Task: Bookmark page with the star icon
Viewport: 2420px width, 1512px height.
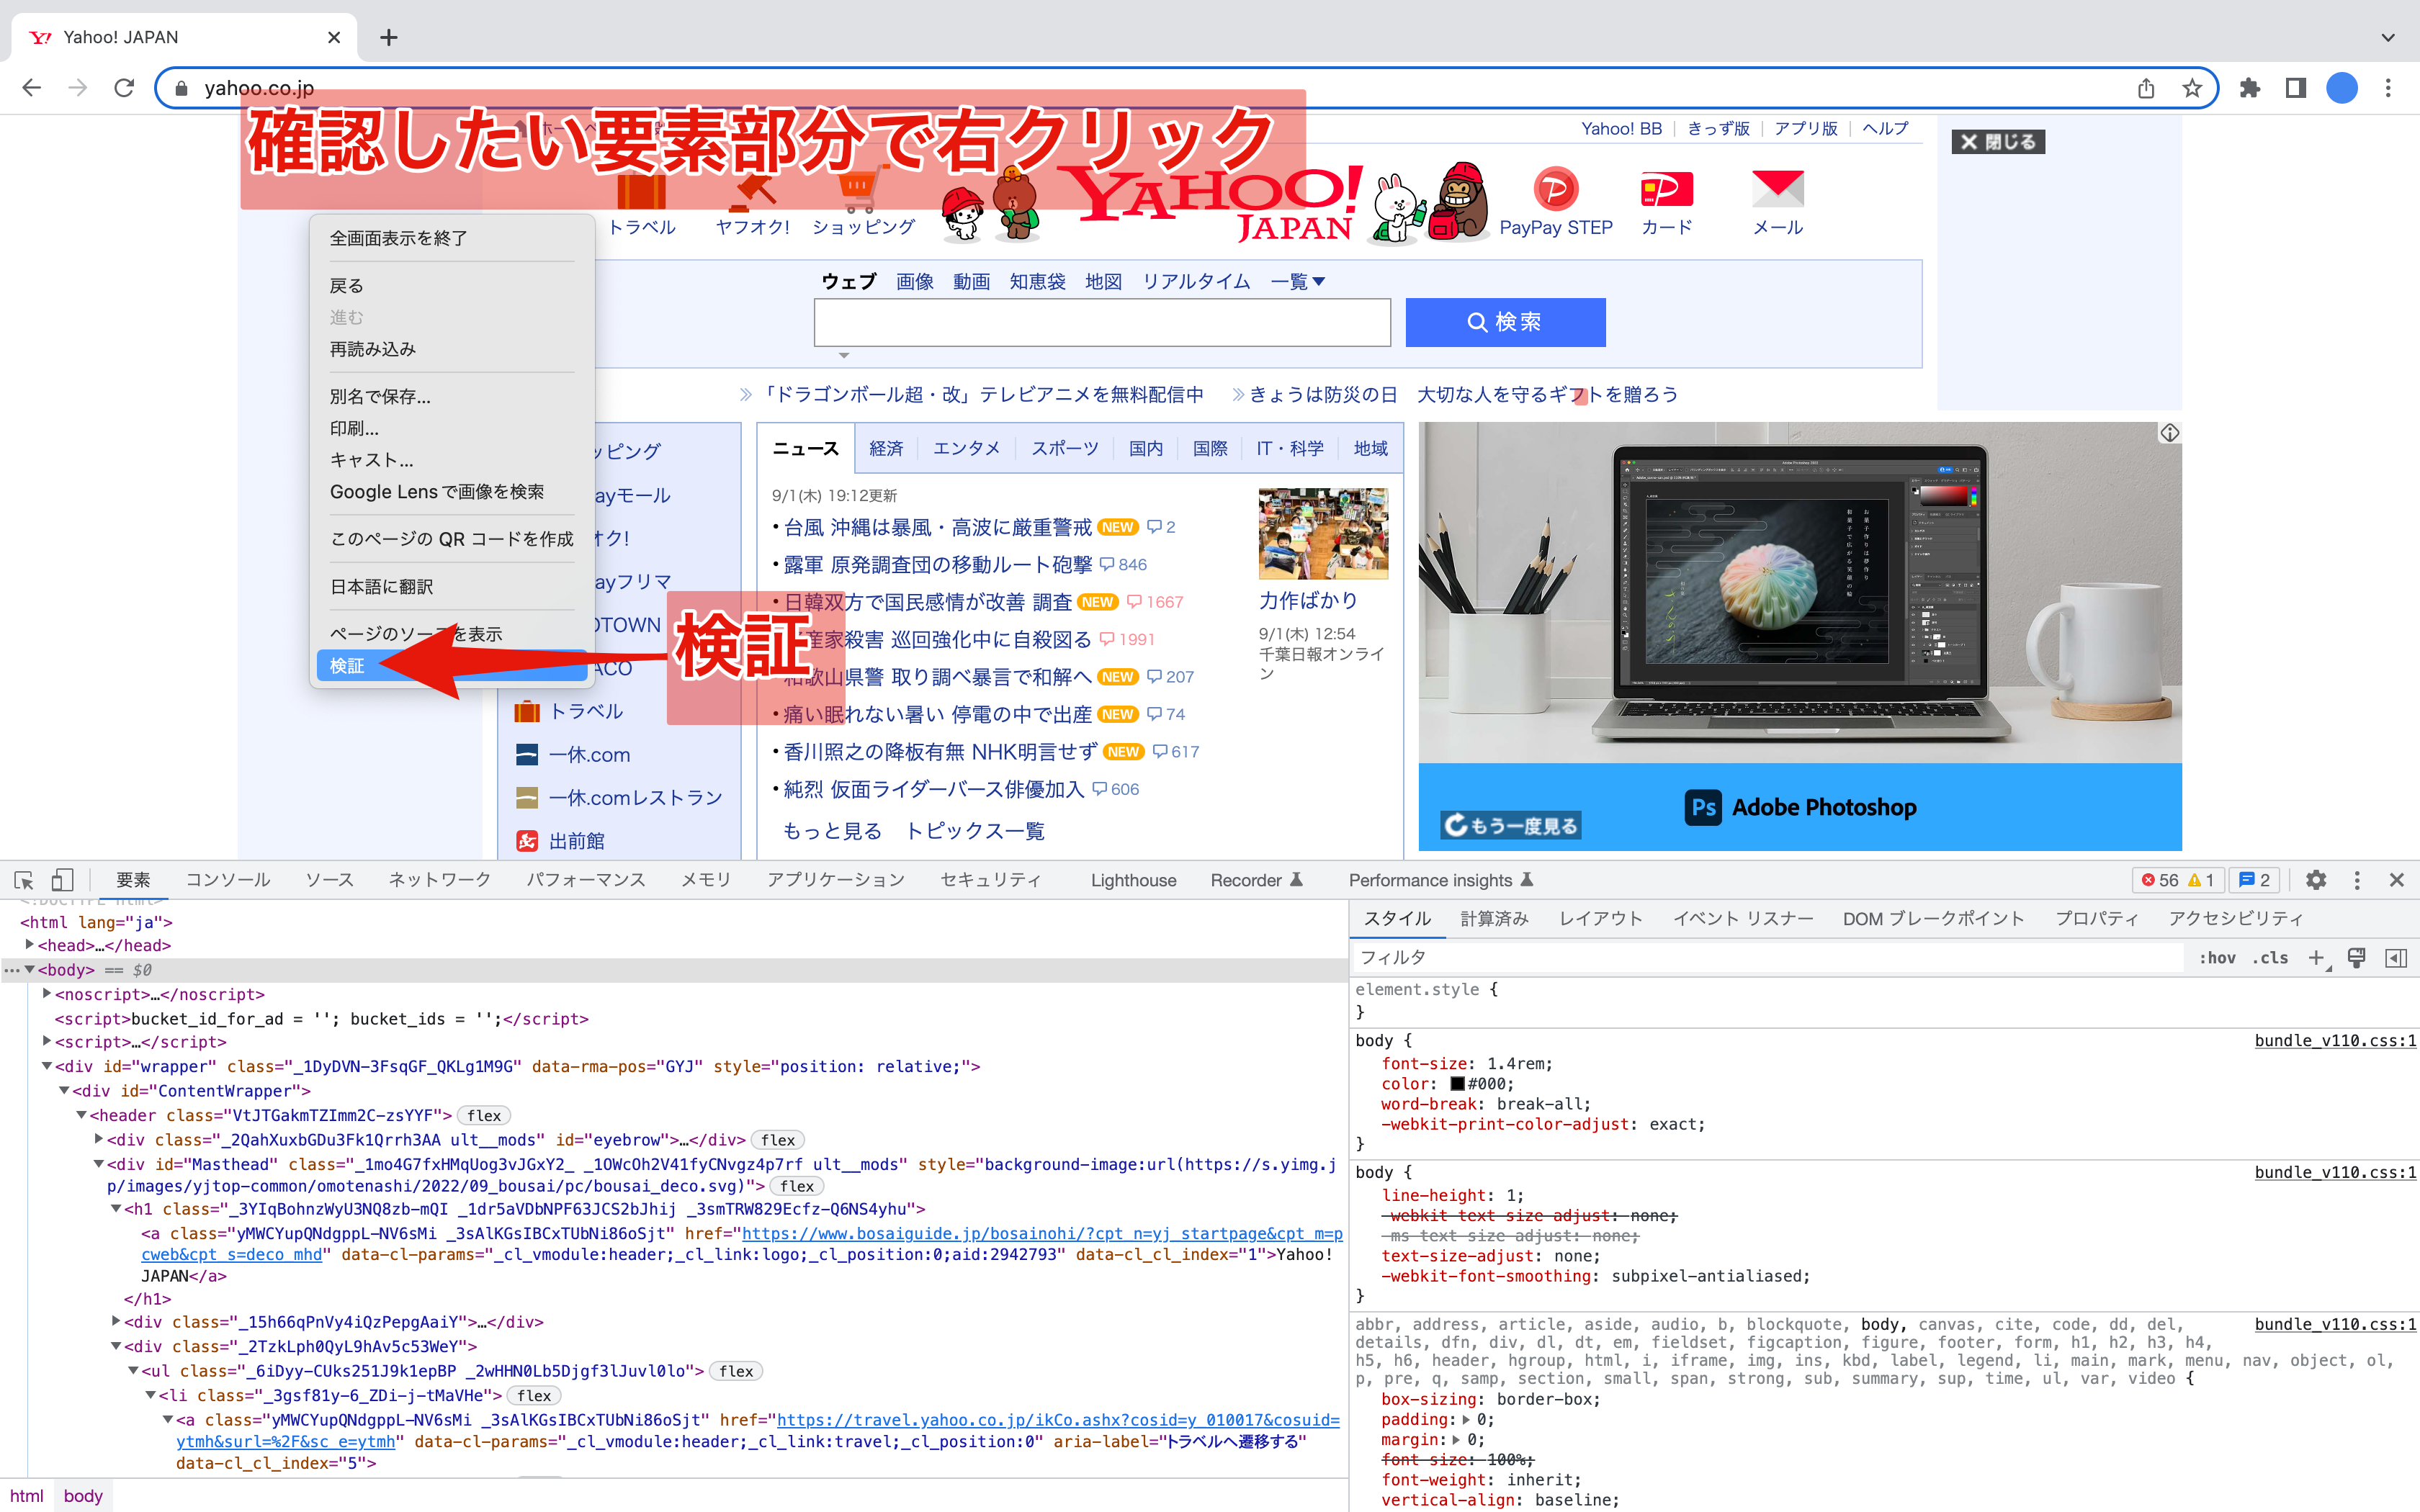Action: [x=2192, y=88]
